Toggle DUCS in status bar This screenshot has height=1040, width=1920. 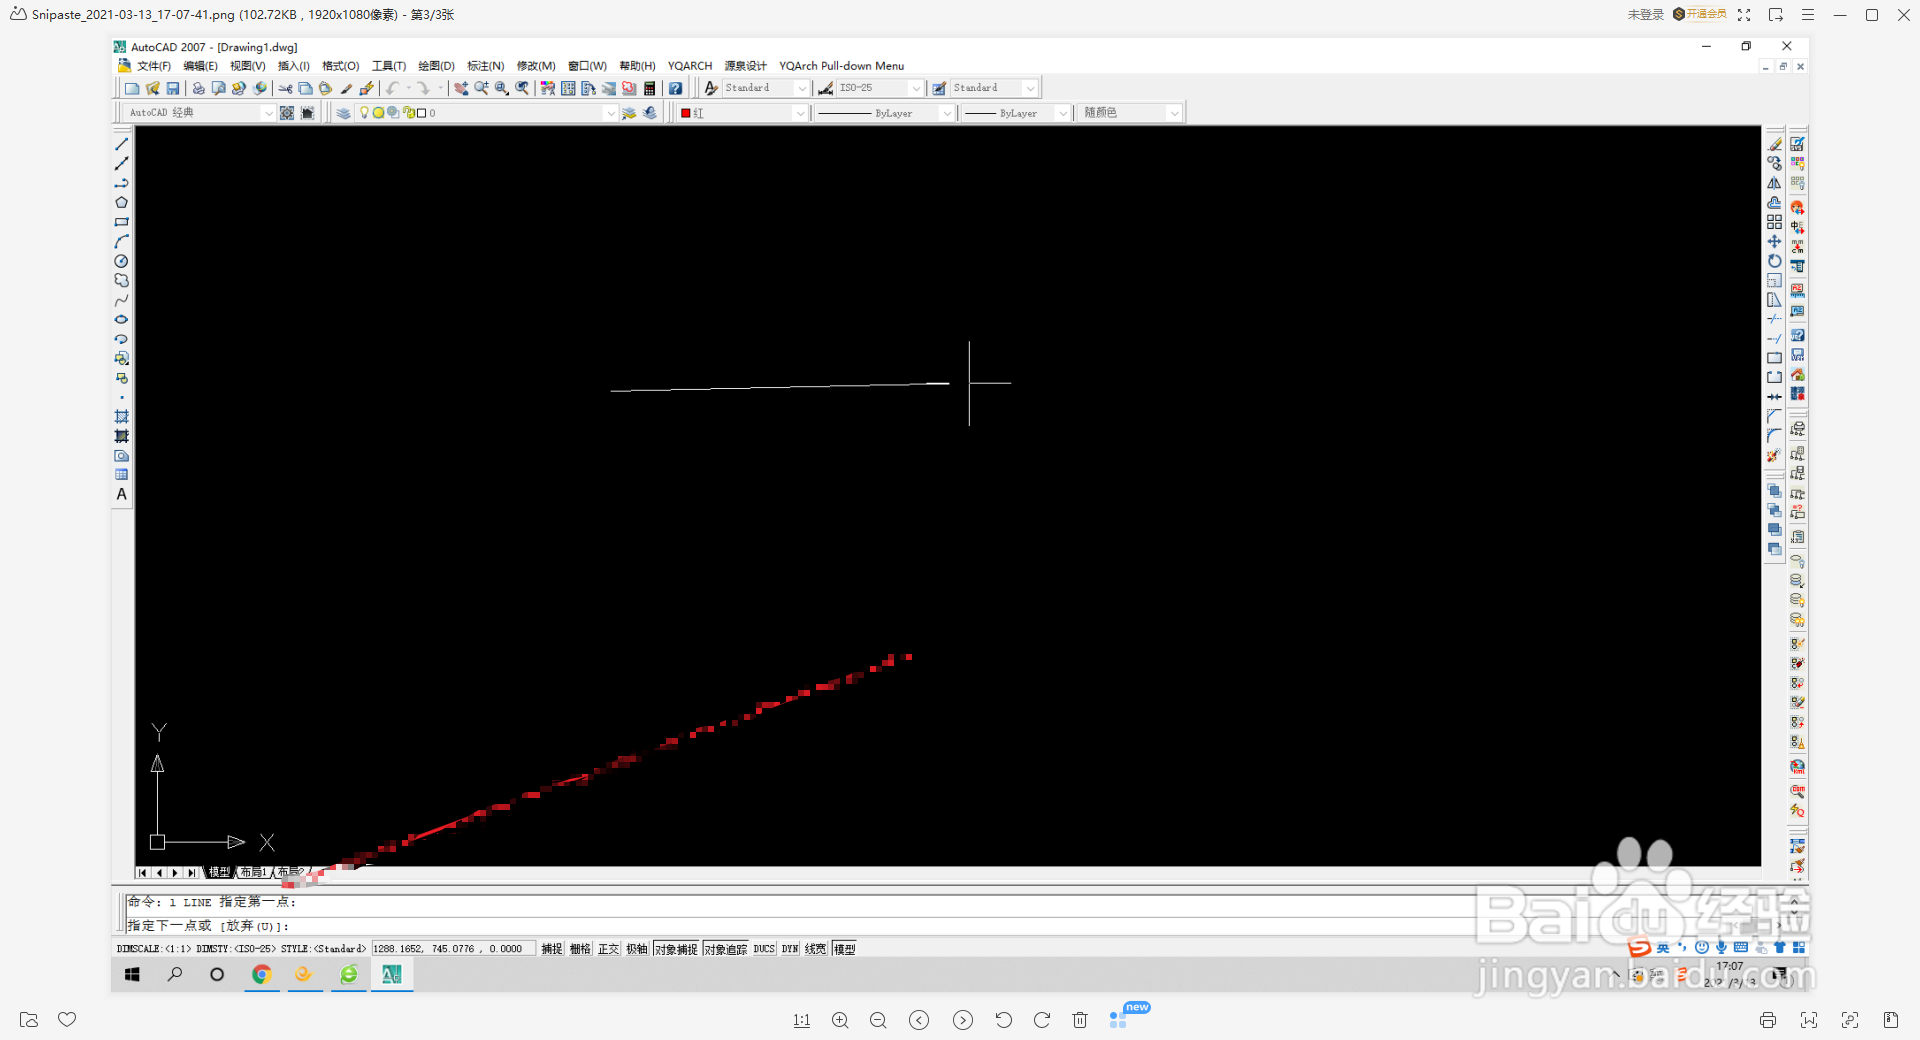764,949
